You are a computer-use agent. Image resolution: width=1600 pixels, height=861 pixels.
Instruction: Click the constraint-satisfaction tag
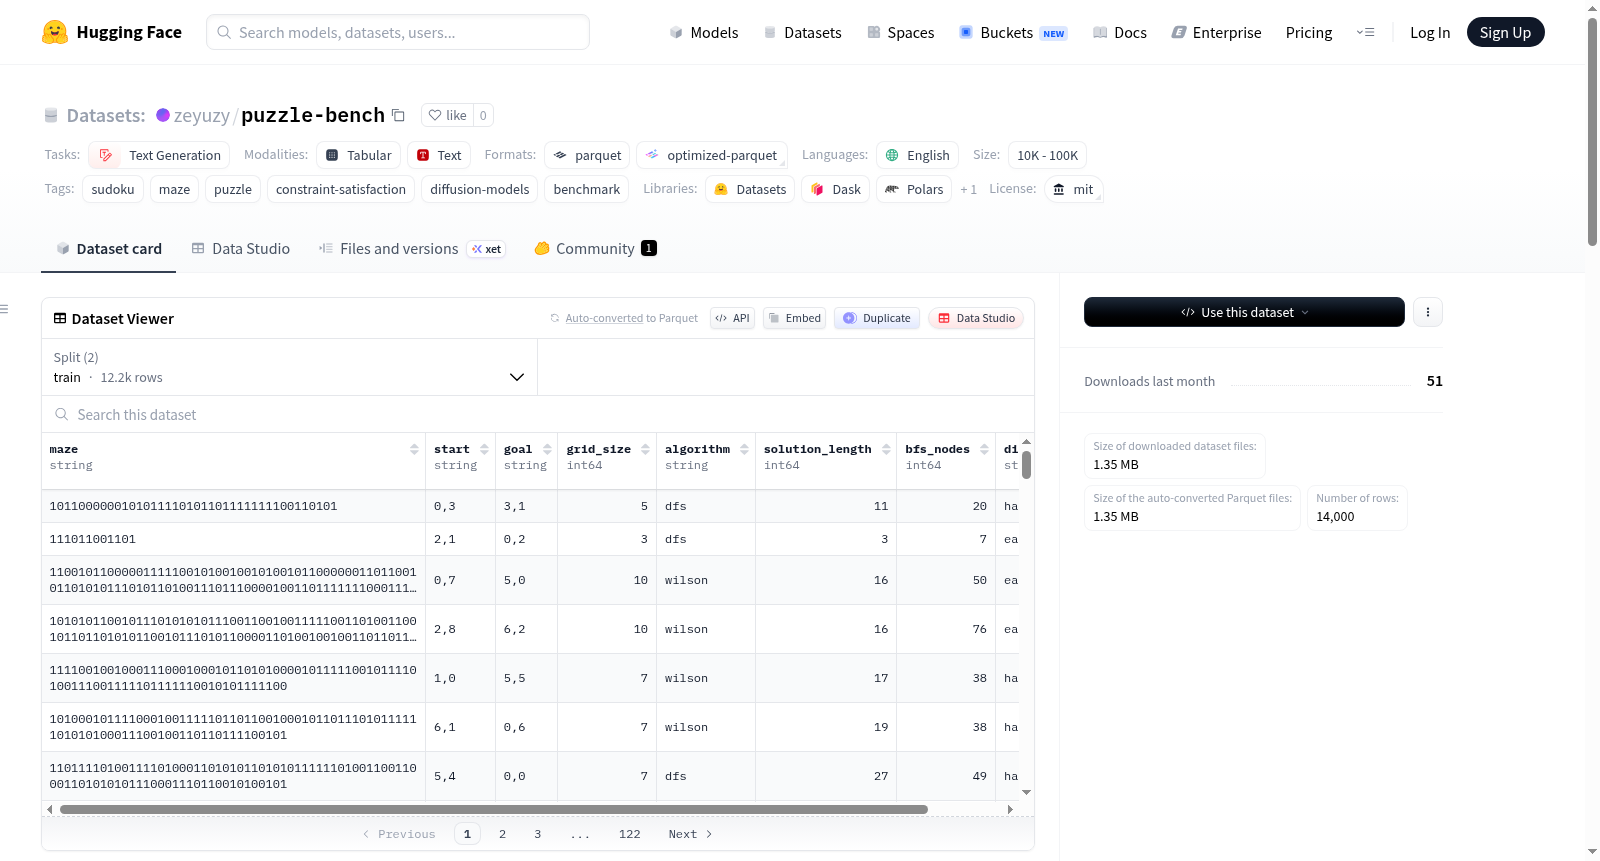click(x=341, y=189)
